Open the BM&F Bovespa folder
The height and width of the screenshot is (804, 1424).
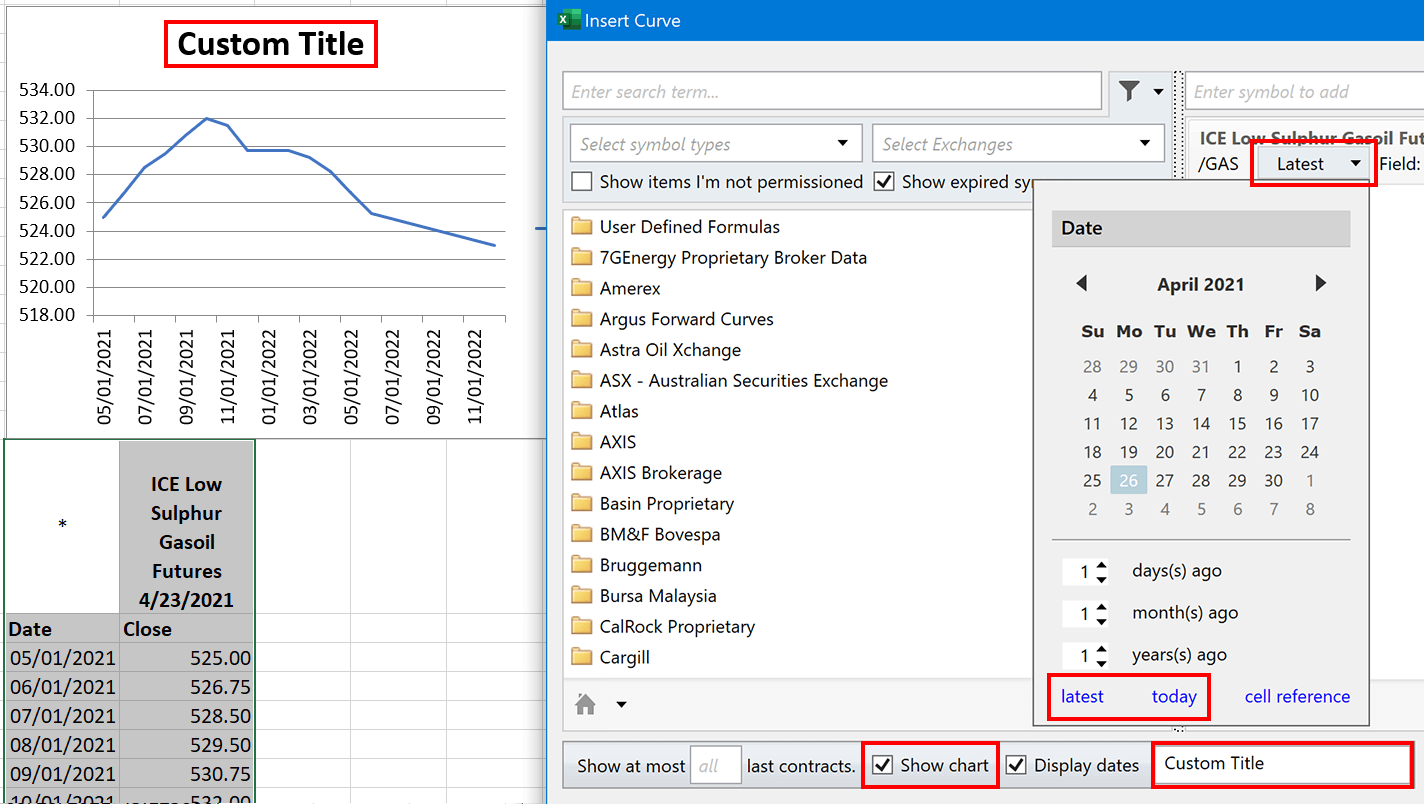tap(645, 535)
